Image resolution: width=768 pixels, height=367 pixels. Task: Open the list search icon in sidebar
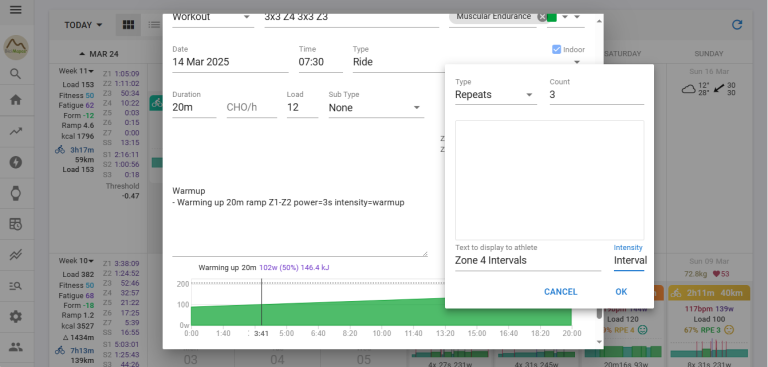16,286
